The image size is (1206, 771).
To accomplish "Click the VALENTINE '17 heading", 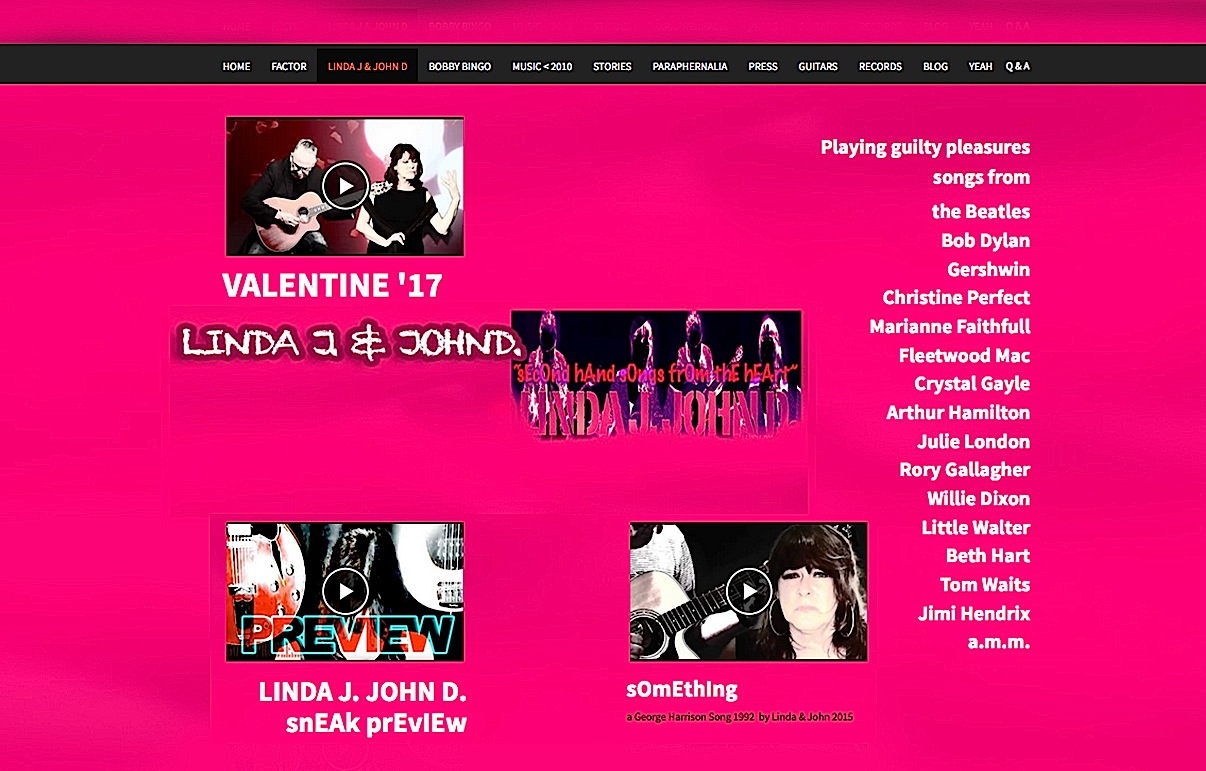I will (332, 286).
